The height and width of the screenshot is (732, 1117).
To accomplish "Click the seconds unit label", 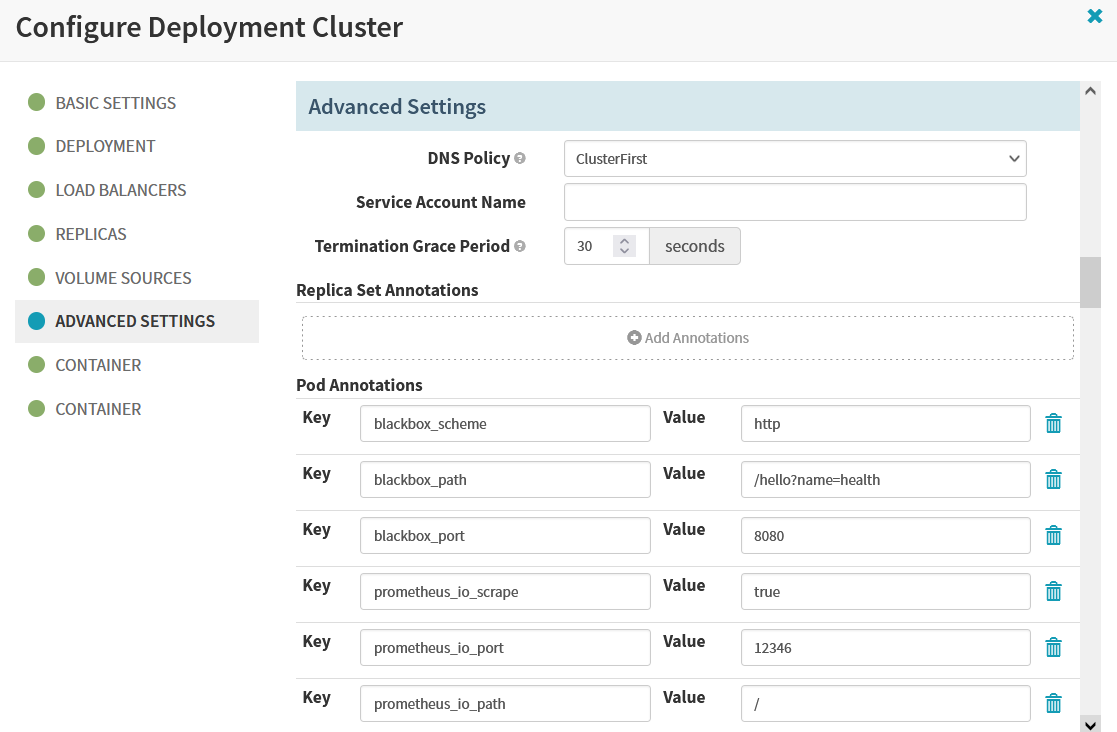I will point(695,246).
